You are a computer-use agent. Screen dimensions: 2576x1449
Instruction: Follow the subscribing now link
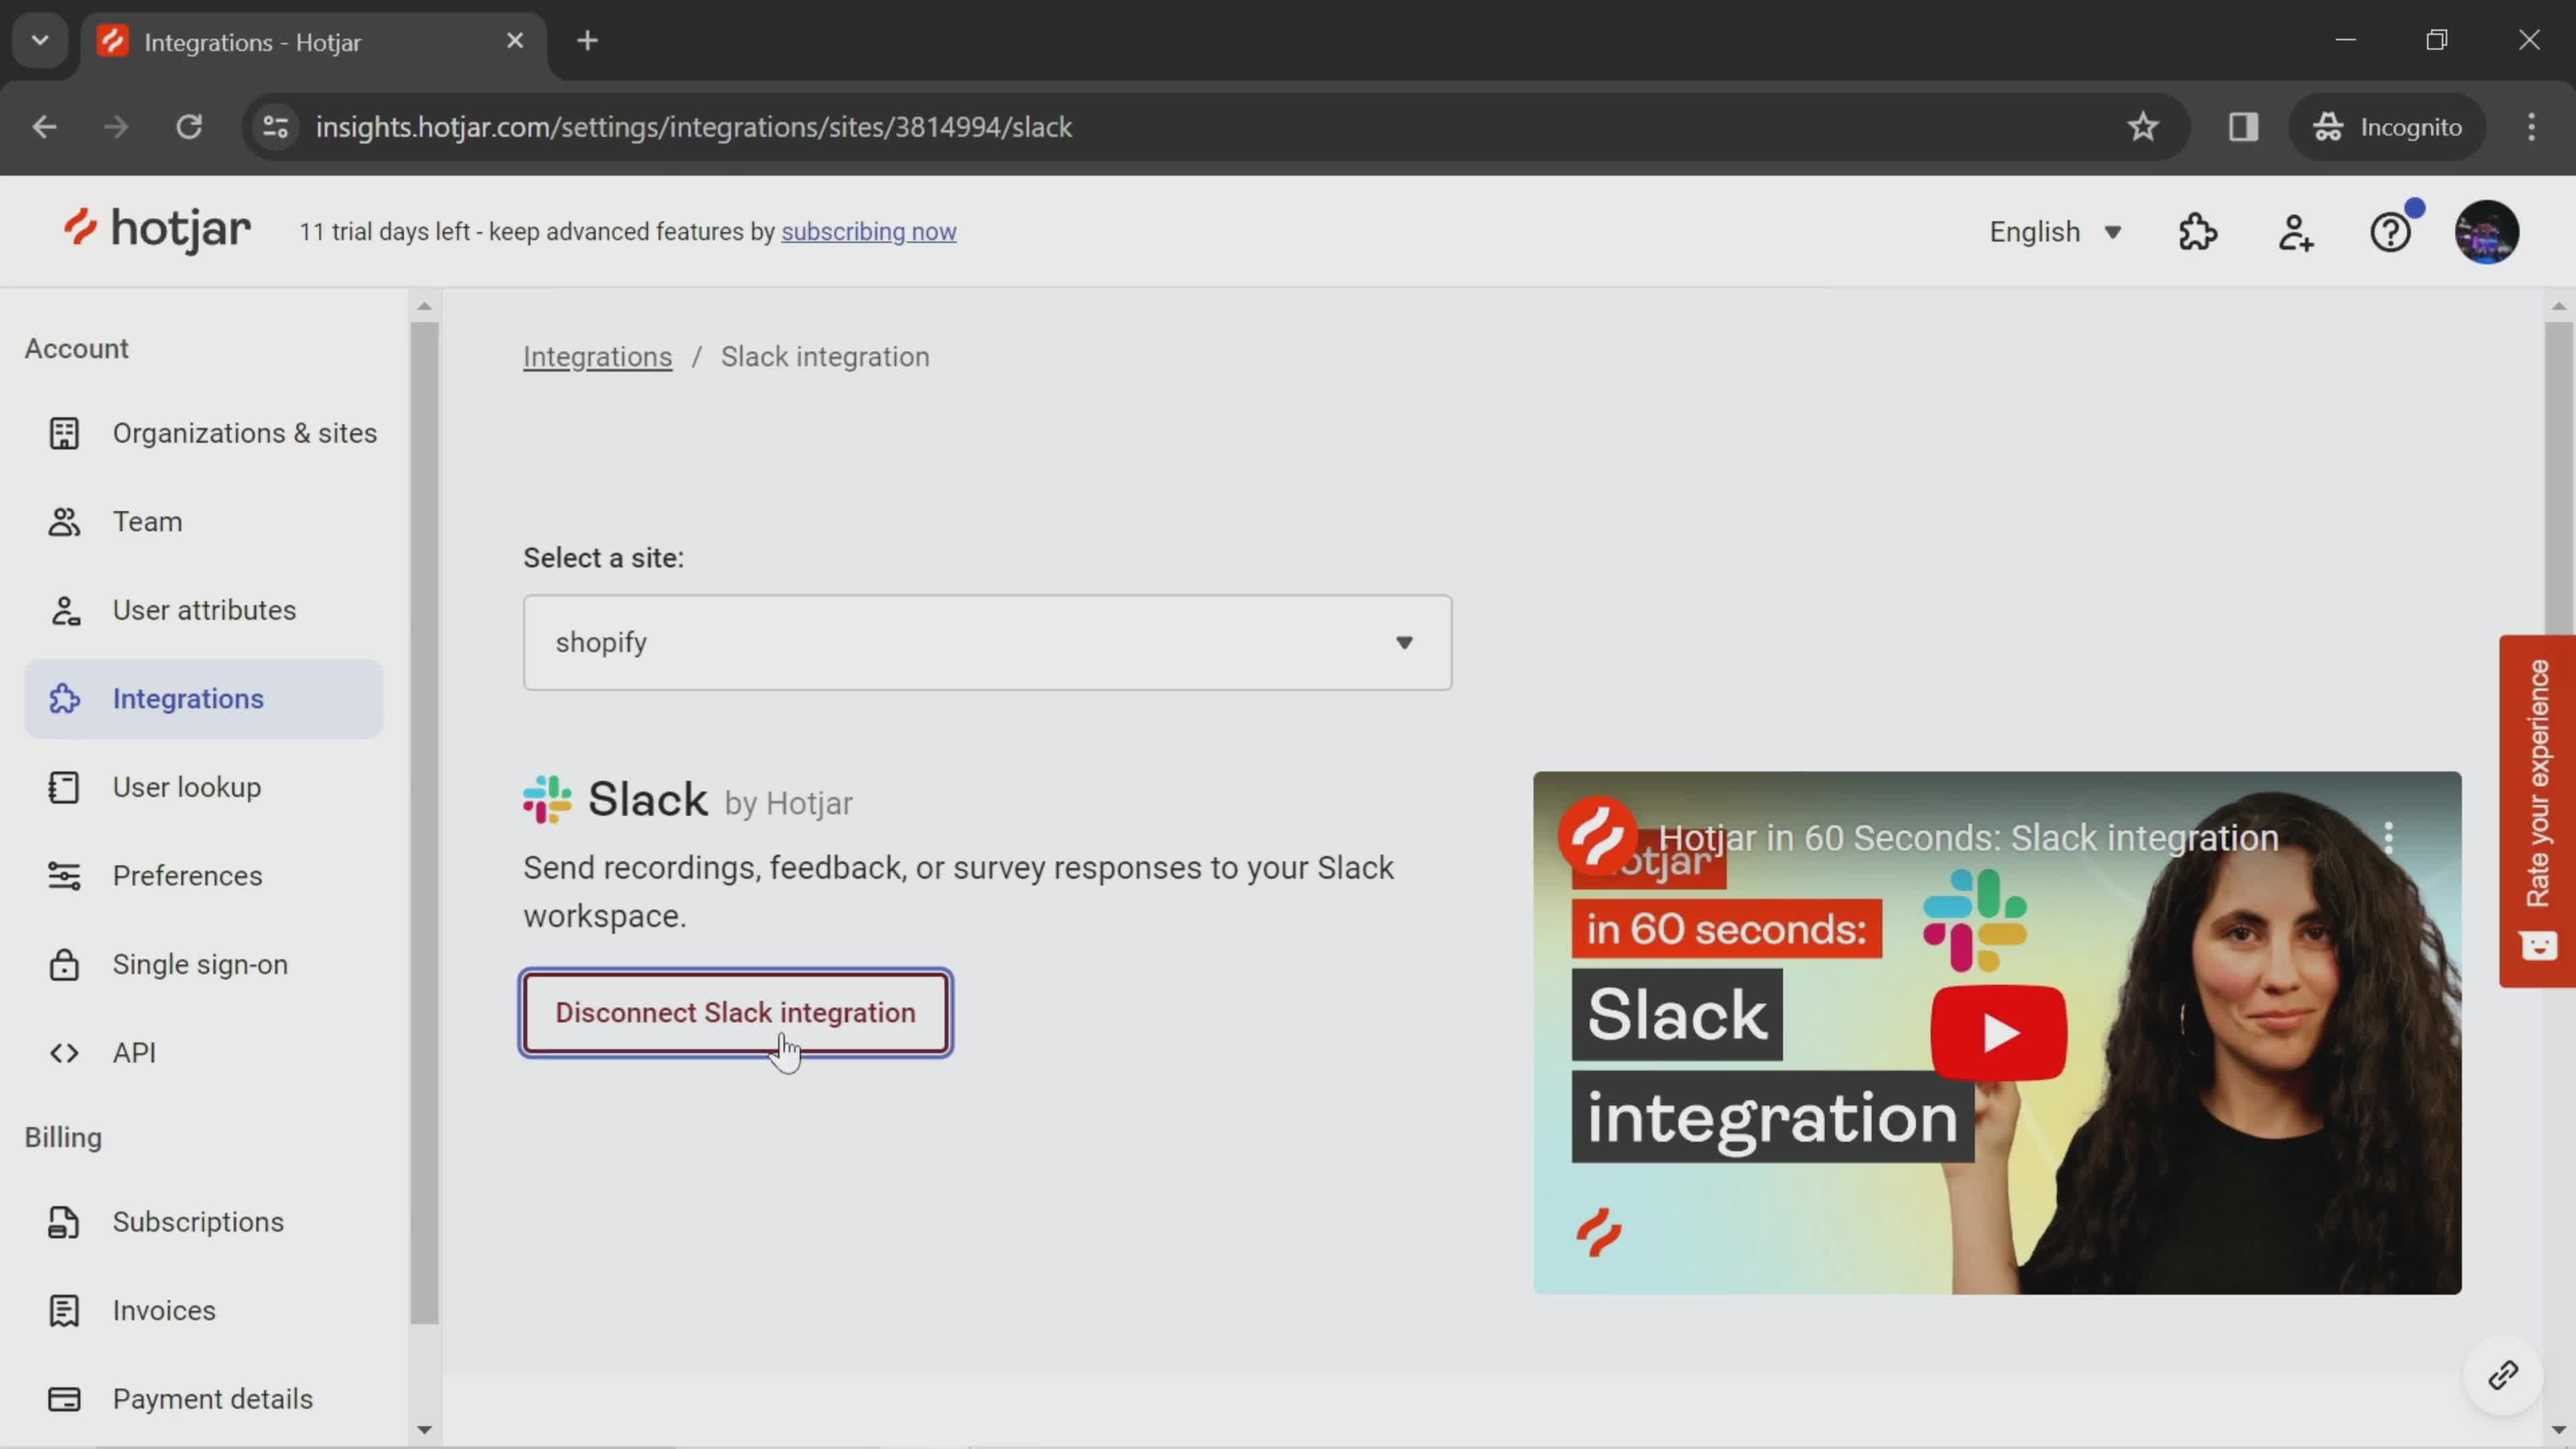(868, 232)
